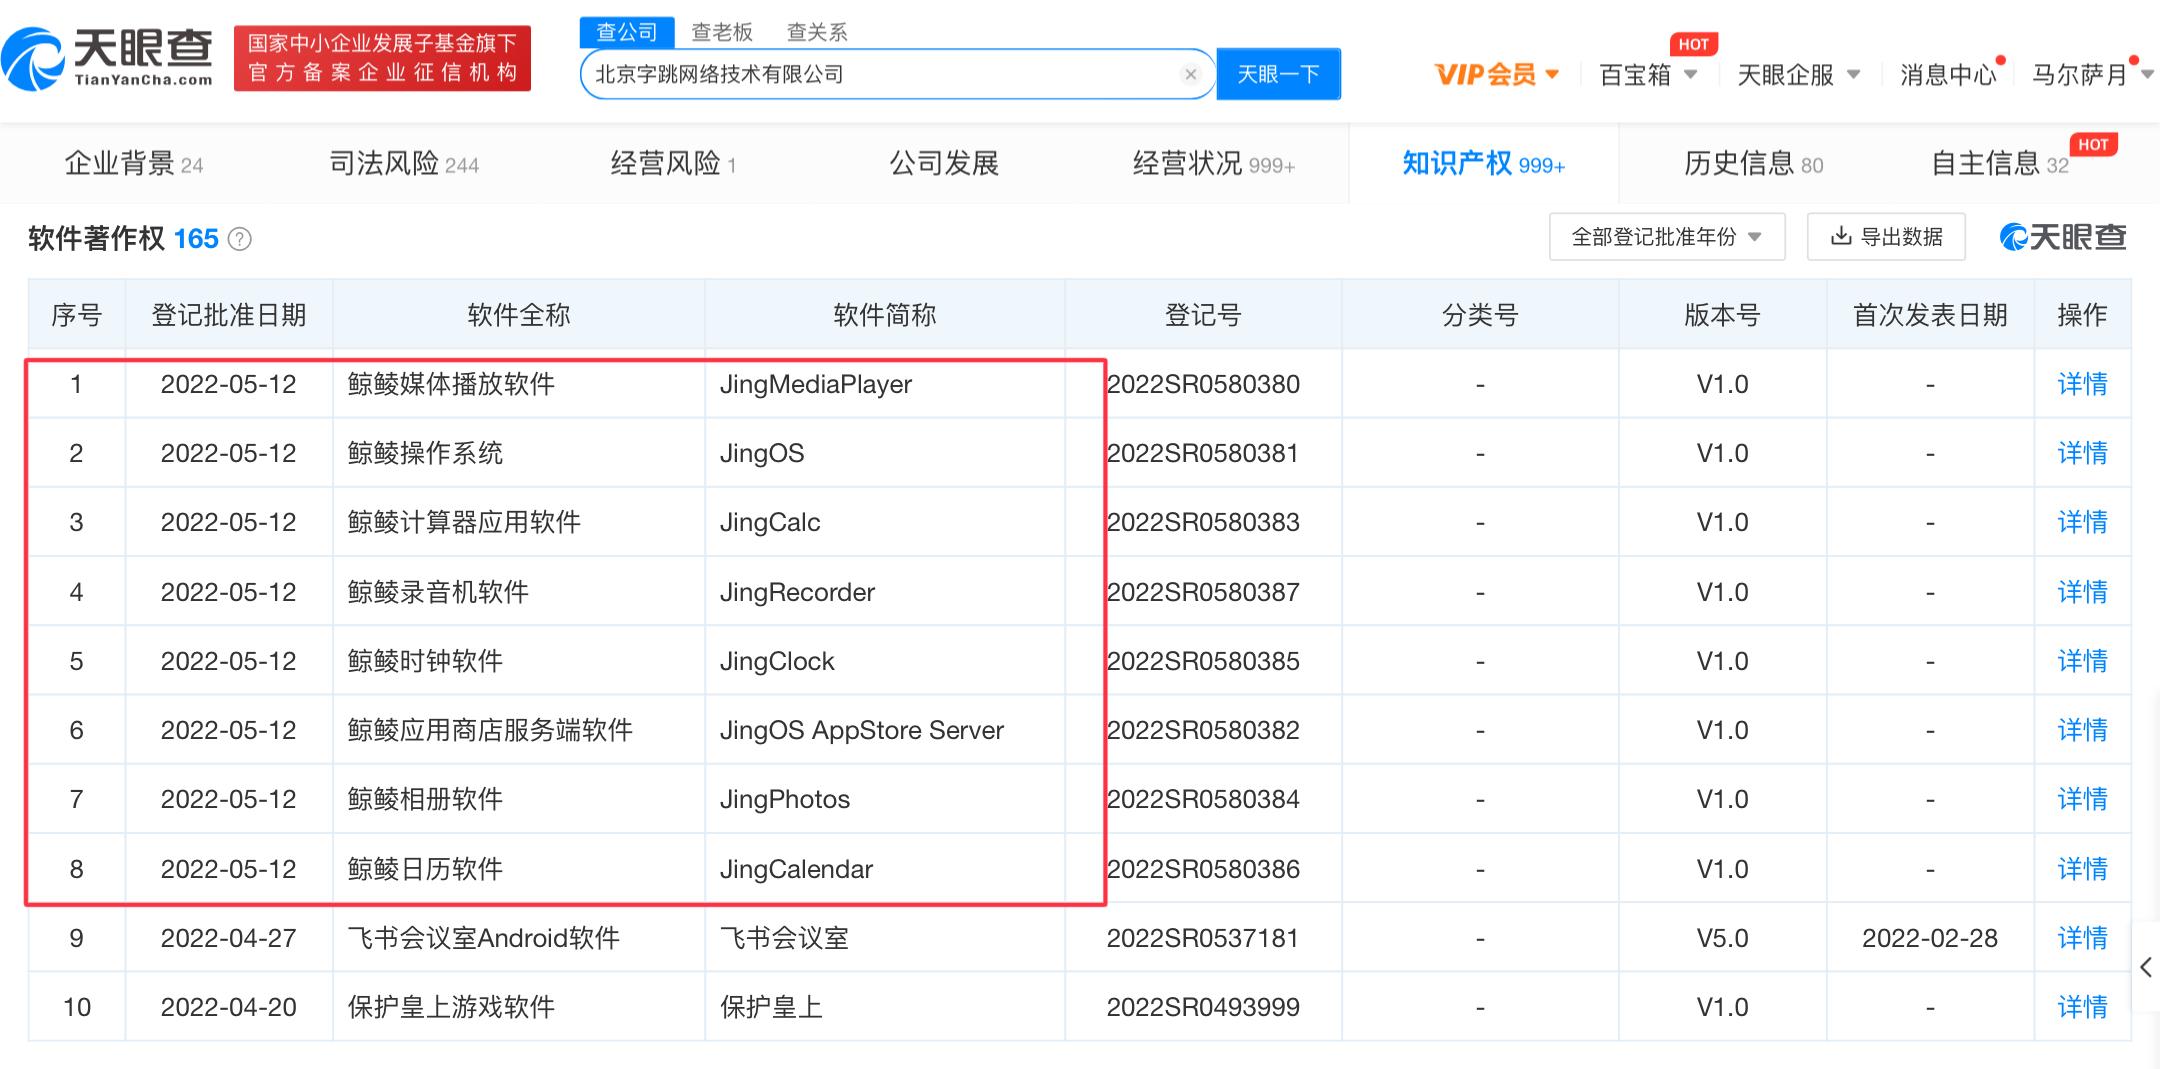Click the 登记号 column header
The height and width of the screenshot is (1069, 2160).
1203,315
